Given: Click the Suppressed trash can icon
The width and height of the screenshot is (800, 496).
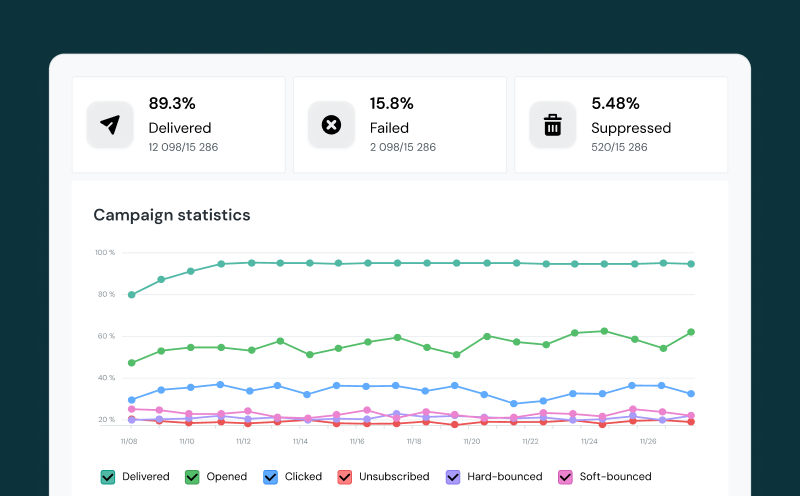Looking at the screenshot, I should coord(552,125).
